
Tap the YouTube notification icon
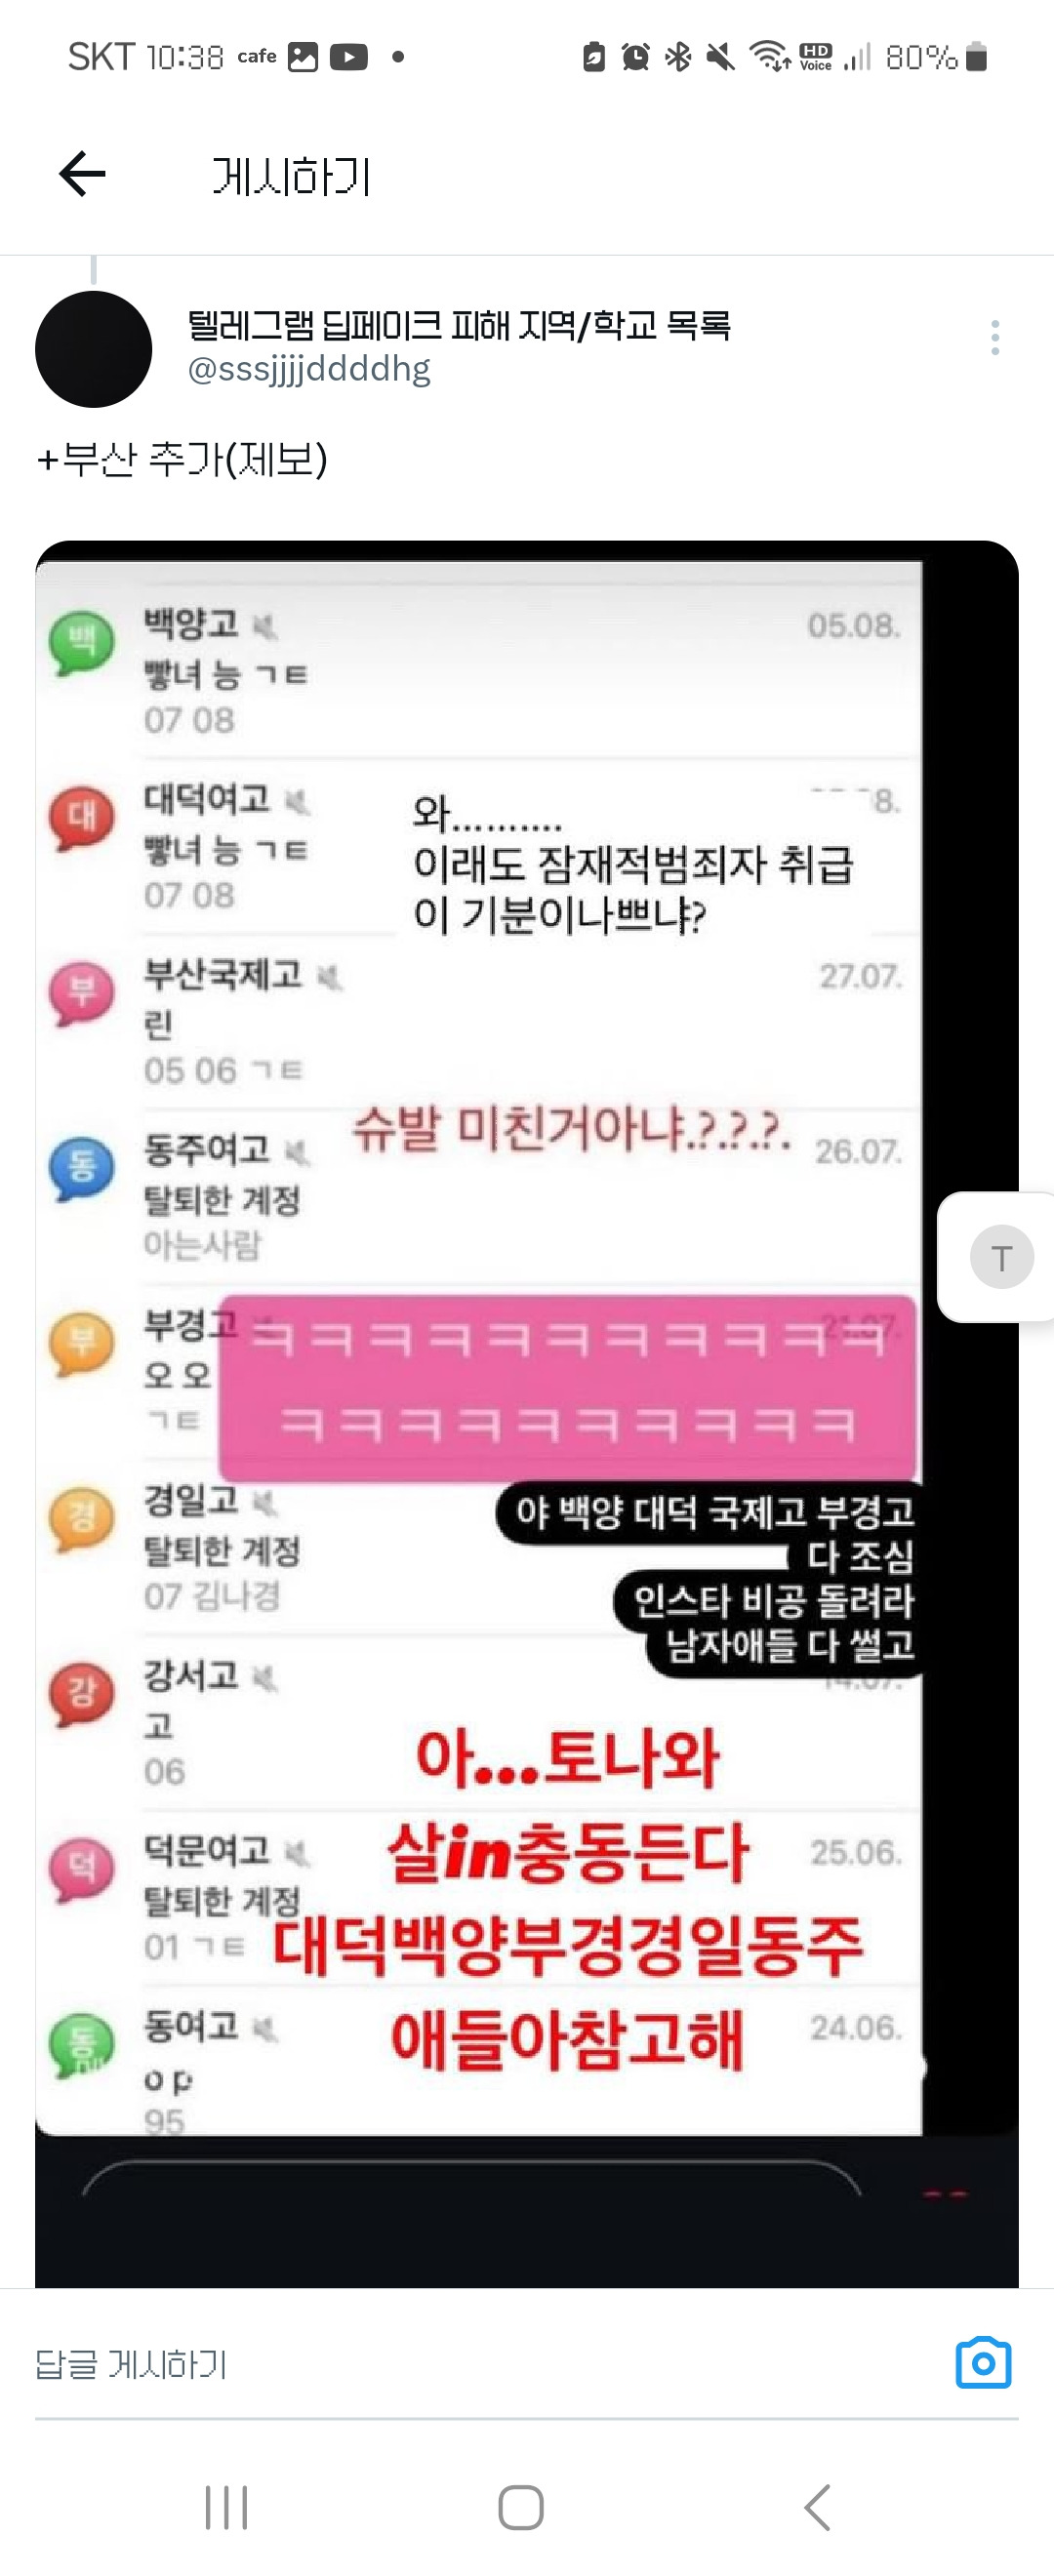coord(348,57)
